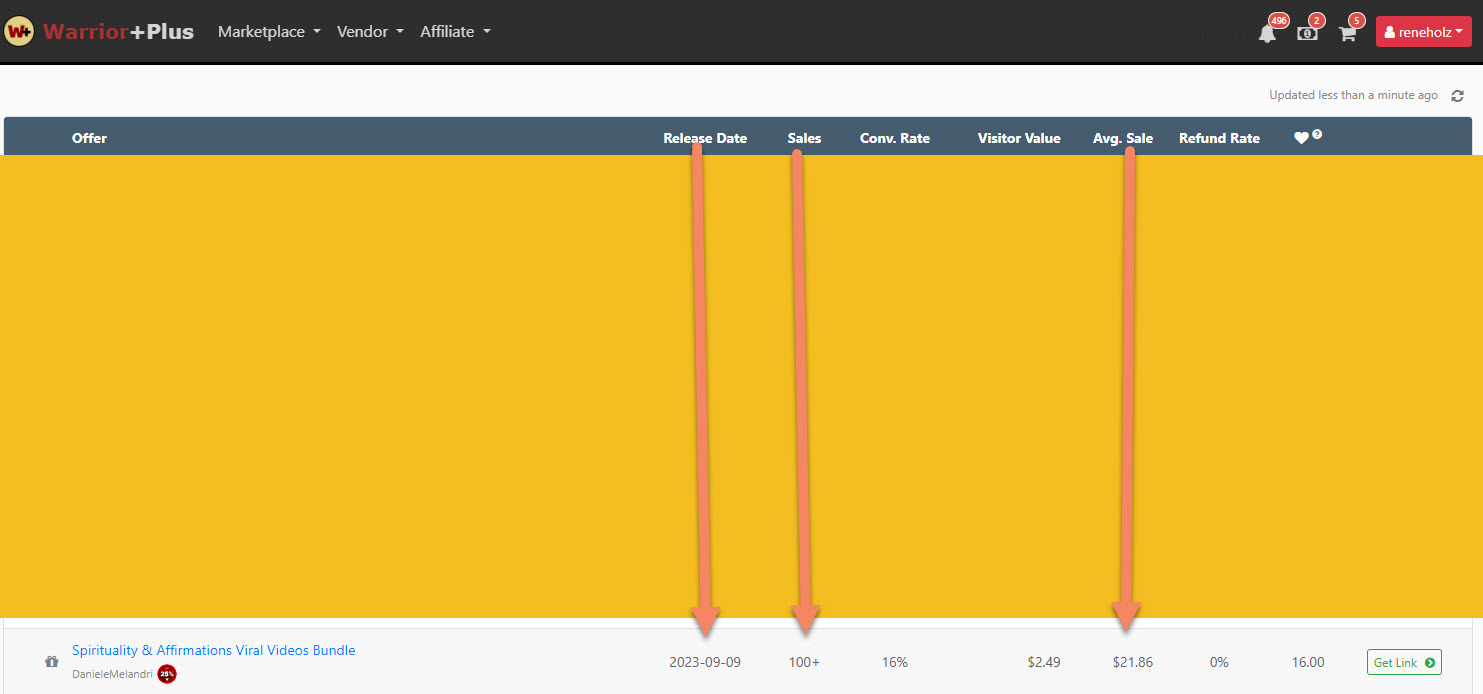Select the $2.49 visitor value

[1044, 662]
